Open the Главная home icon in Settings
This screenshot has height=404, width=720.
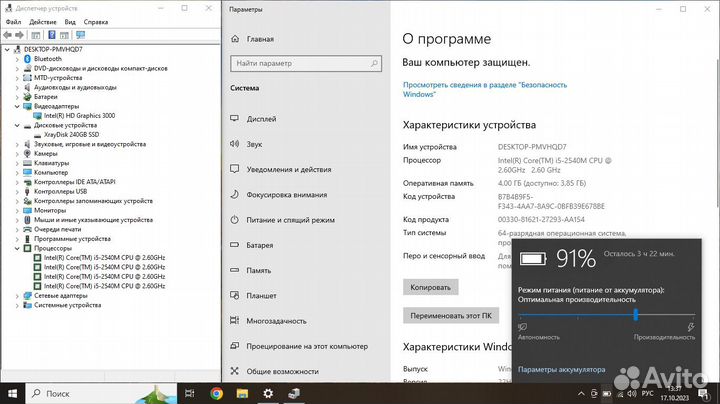(235, 39)
